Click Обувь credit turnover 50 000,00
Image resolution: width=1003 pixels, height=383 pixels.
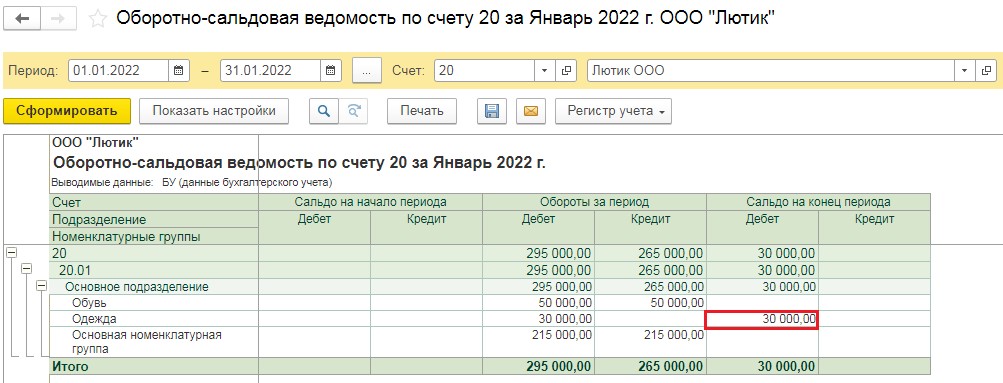[650, 302]
